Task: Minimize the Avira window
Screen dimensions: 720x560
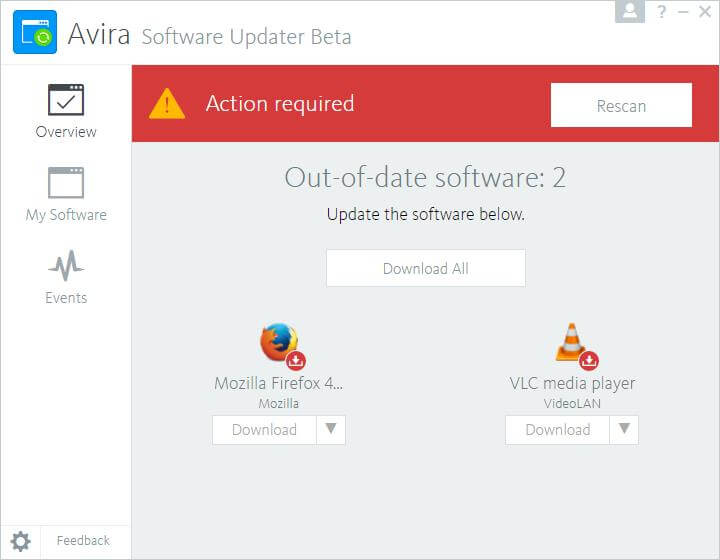Action: coord(683,12)
